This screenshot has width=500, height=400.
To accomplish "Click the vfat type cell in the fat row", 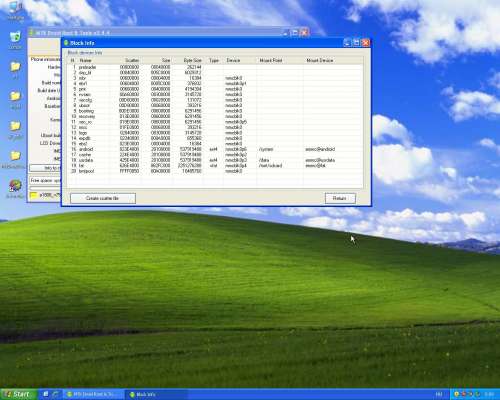I will coord(214,165).
